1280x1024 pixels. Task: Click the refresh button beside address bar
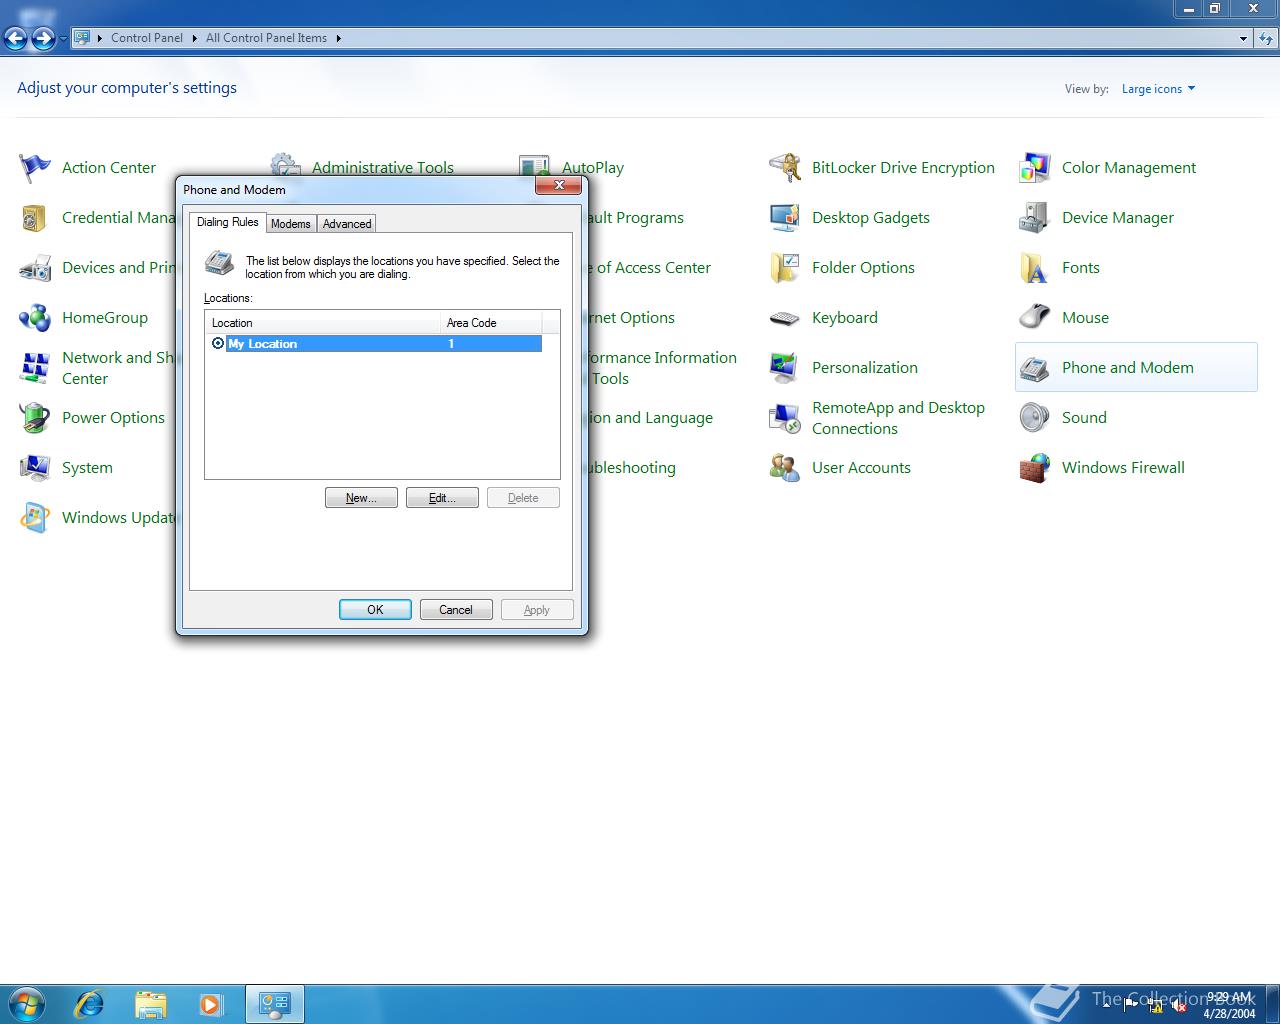click(1266, 38)
